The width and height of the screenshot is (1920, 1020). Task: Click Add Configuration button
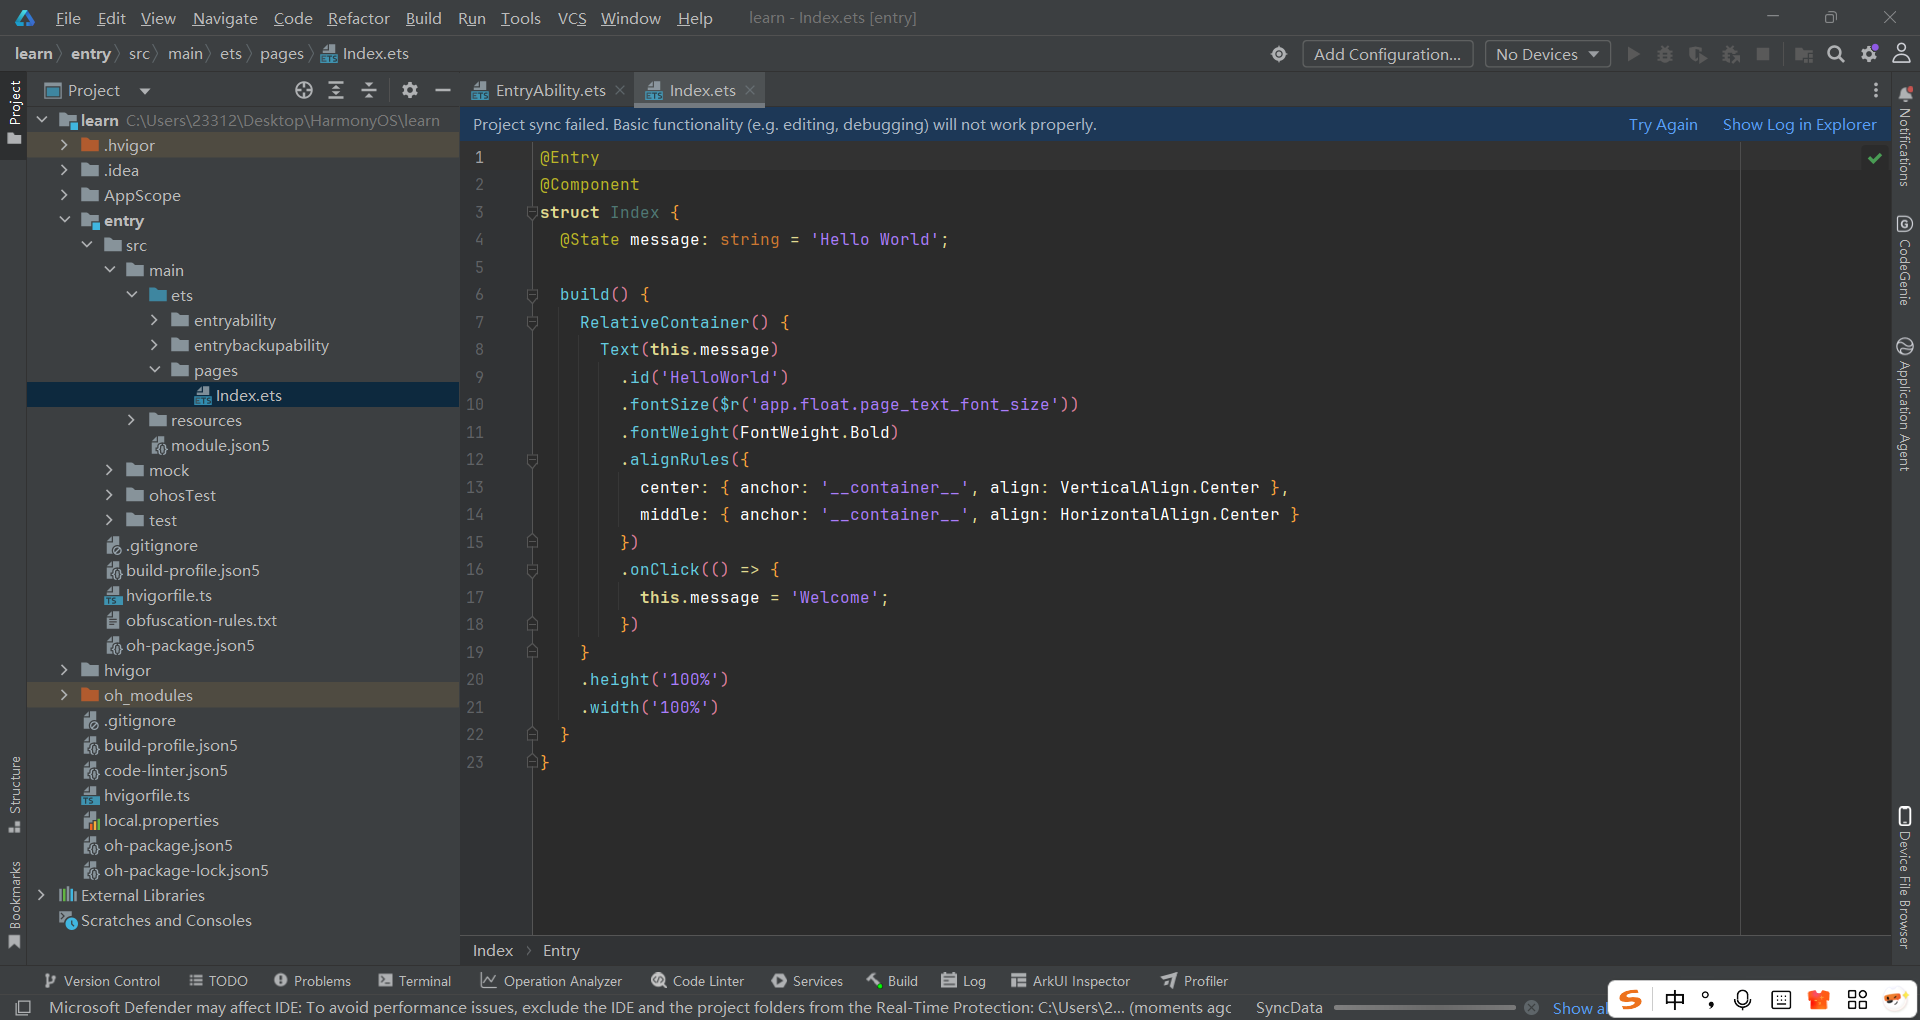coord(1387,54)
